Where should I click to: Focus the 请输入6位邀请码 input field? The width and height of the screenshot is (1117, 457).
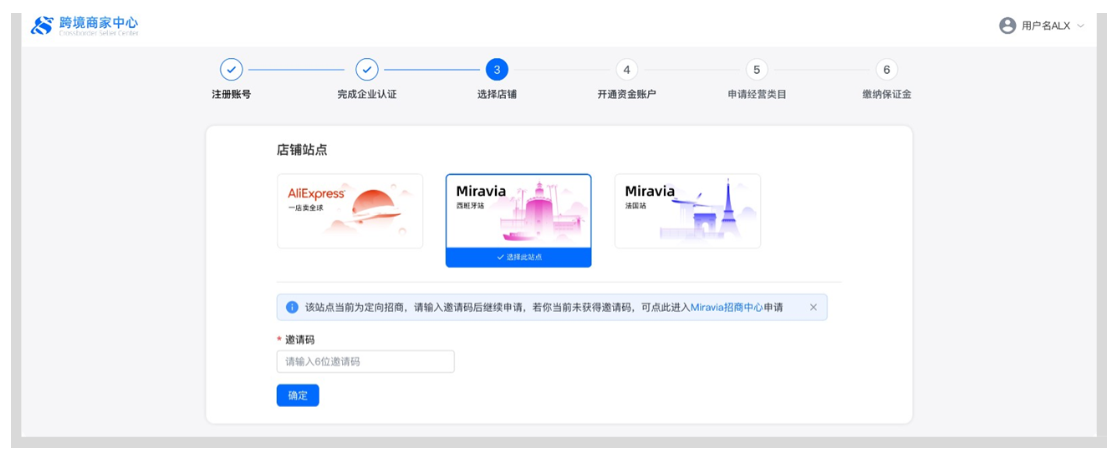(365, 361)
